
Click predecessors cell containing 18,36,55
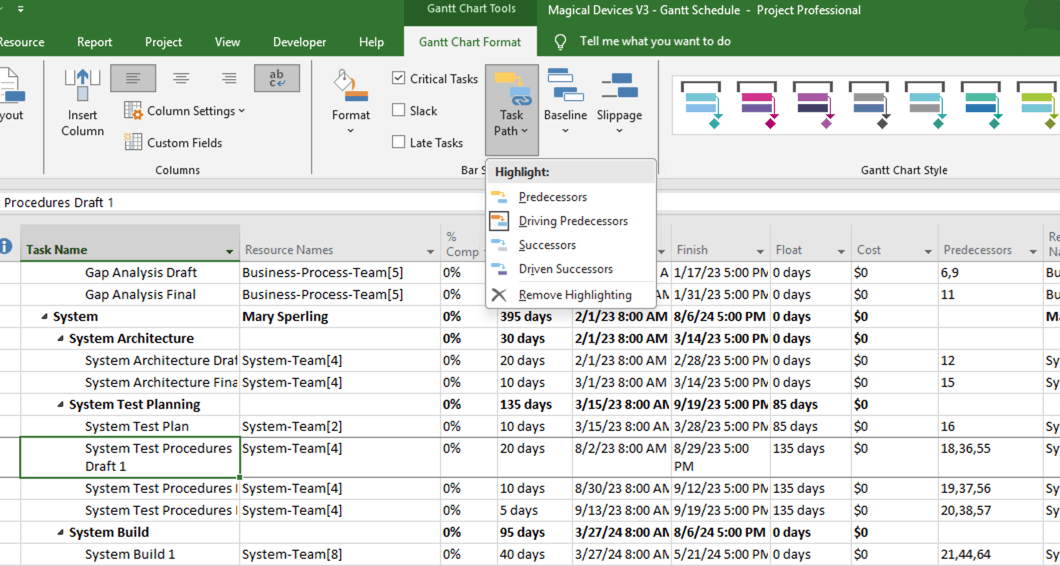[990, 457]
